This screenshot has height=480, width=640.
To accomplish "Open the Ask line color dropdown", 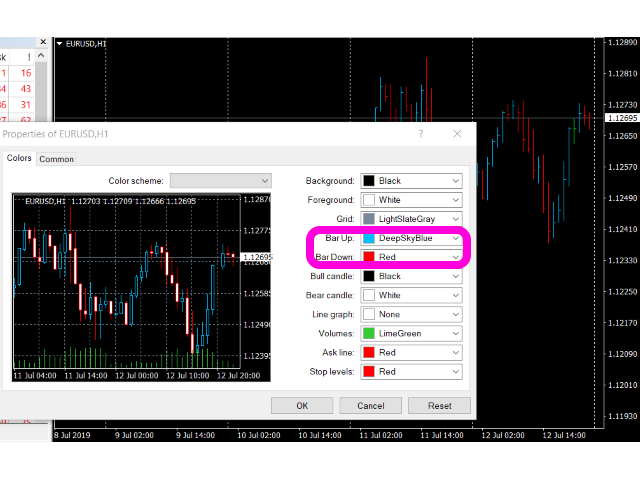I will (411, 353).
